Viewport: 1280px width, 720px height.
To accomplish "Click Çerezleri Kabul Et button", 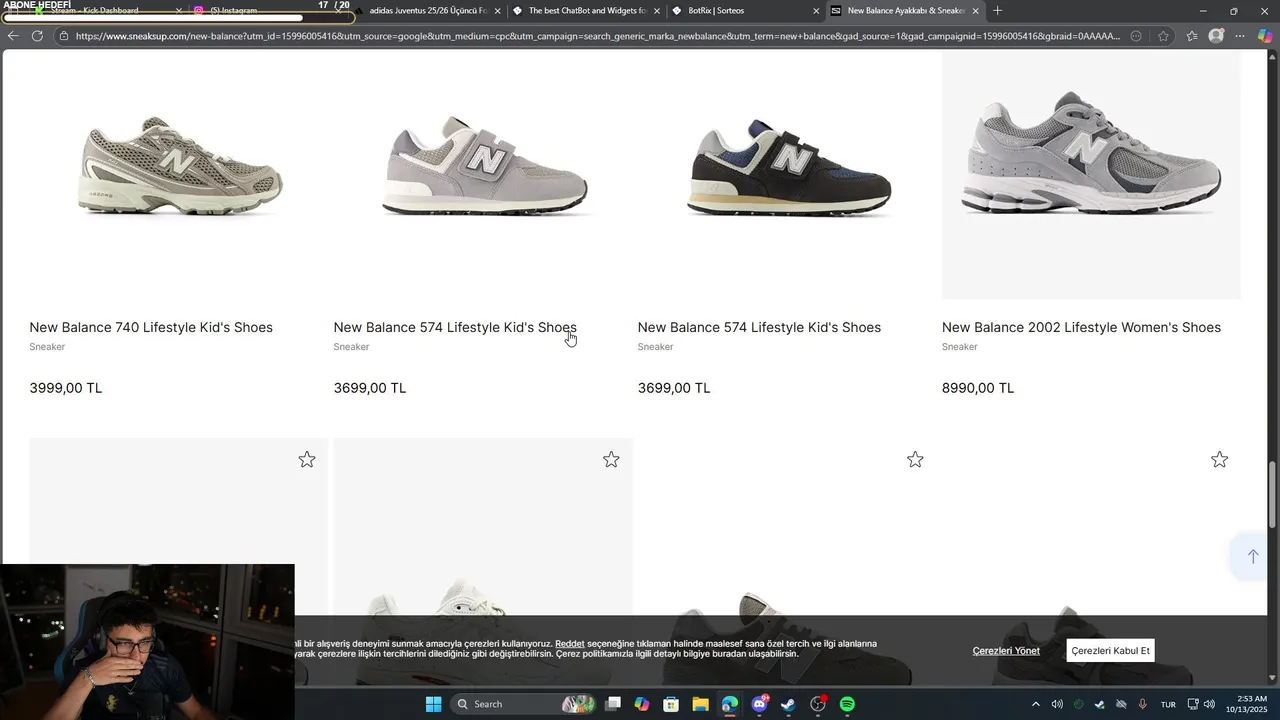I will [1110, 651].
